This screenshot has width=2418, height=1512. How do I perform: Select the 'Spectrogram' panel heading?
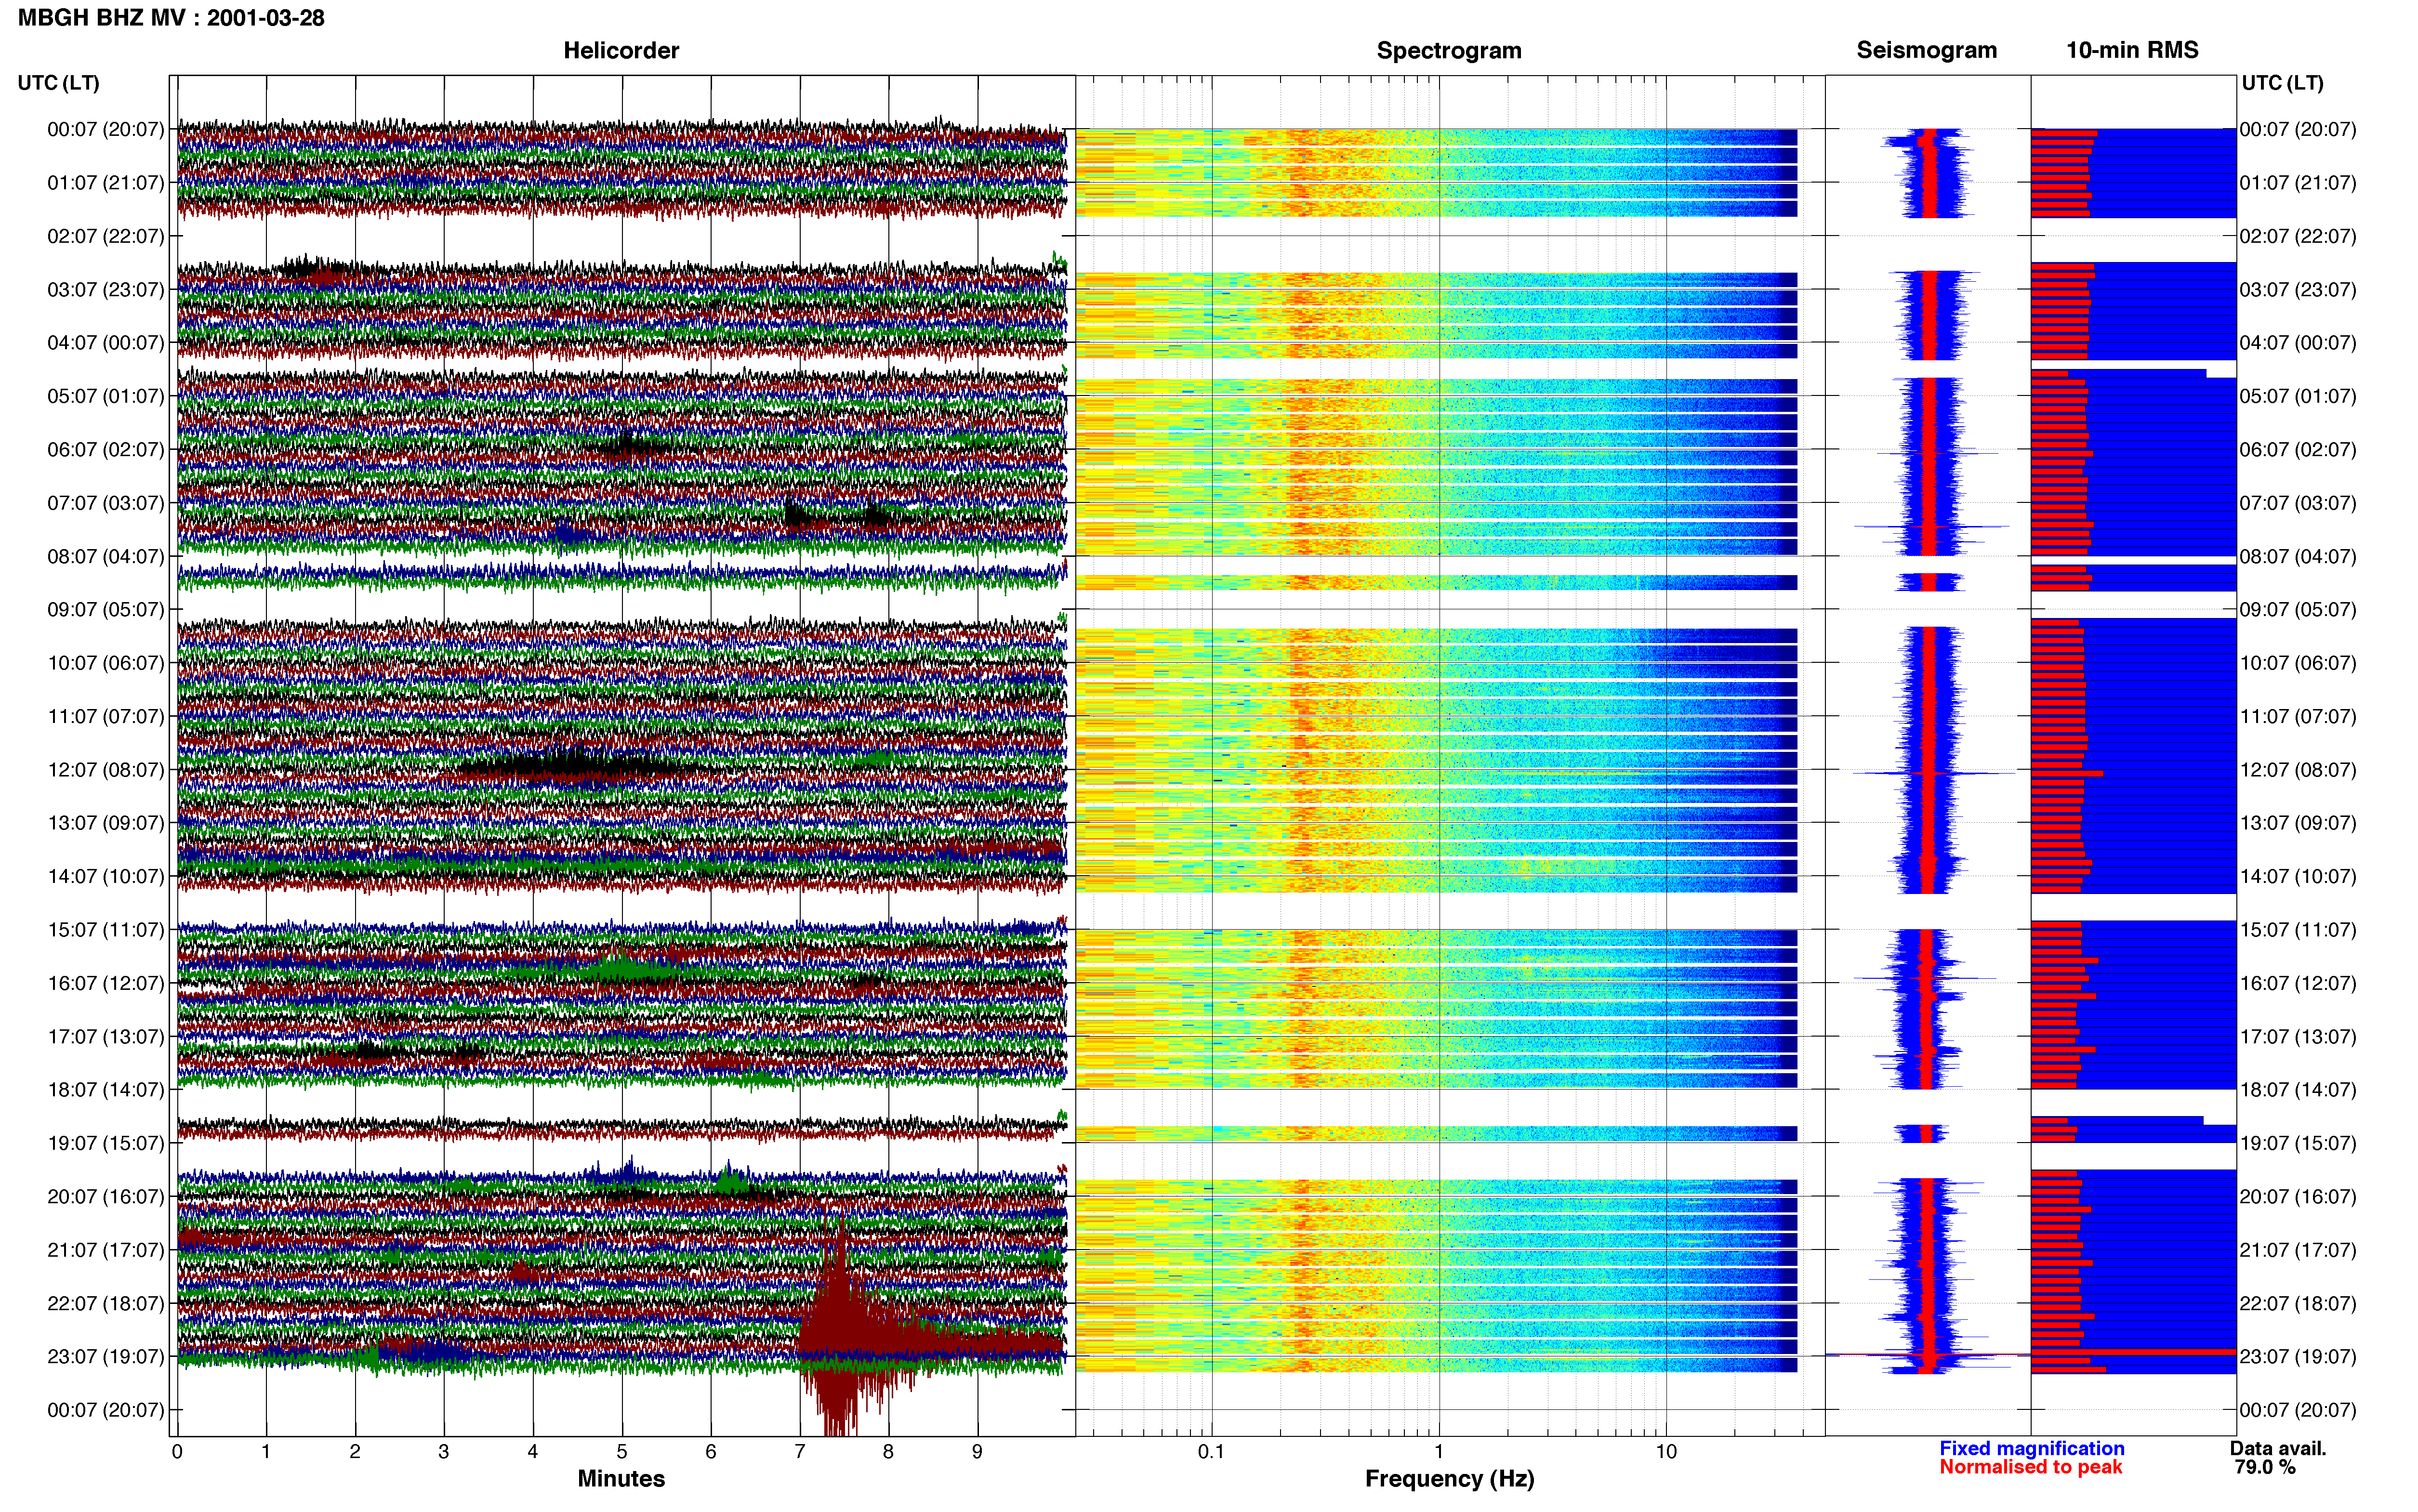point(1449,50)
